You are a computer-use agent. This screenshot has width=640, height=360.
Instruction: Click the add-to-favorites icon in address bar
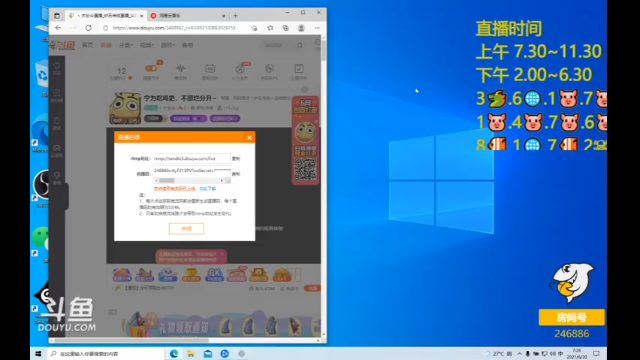[x=254, y=28]
